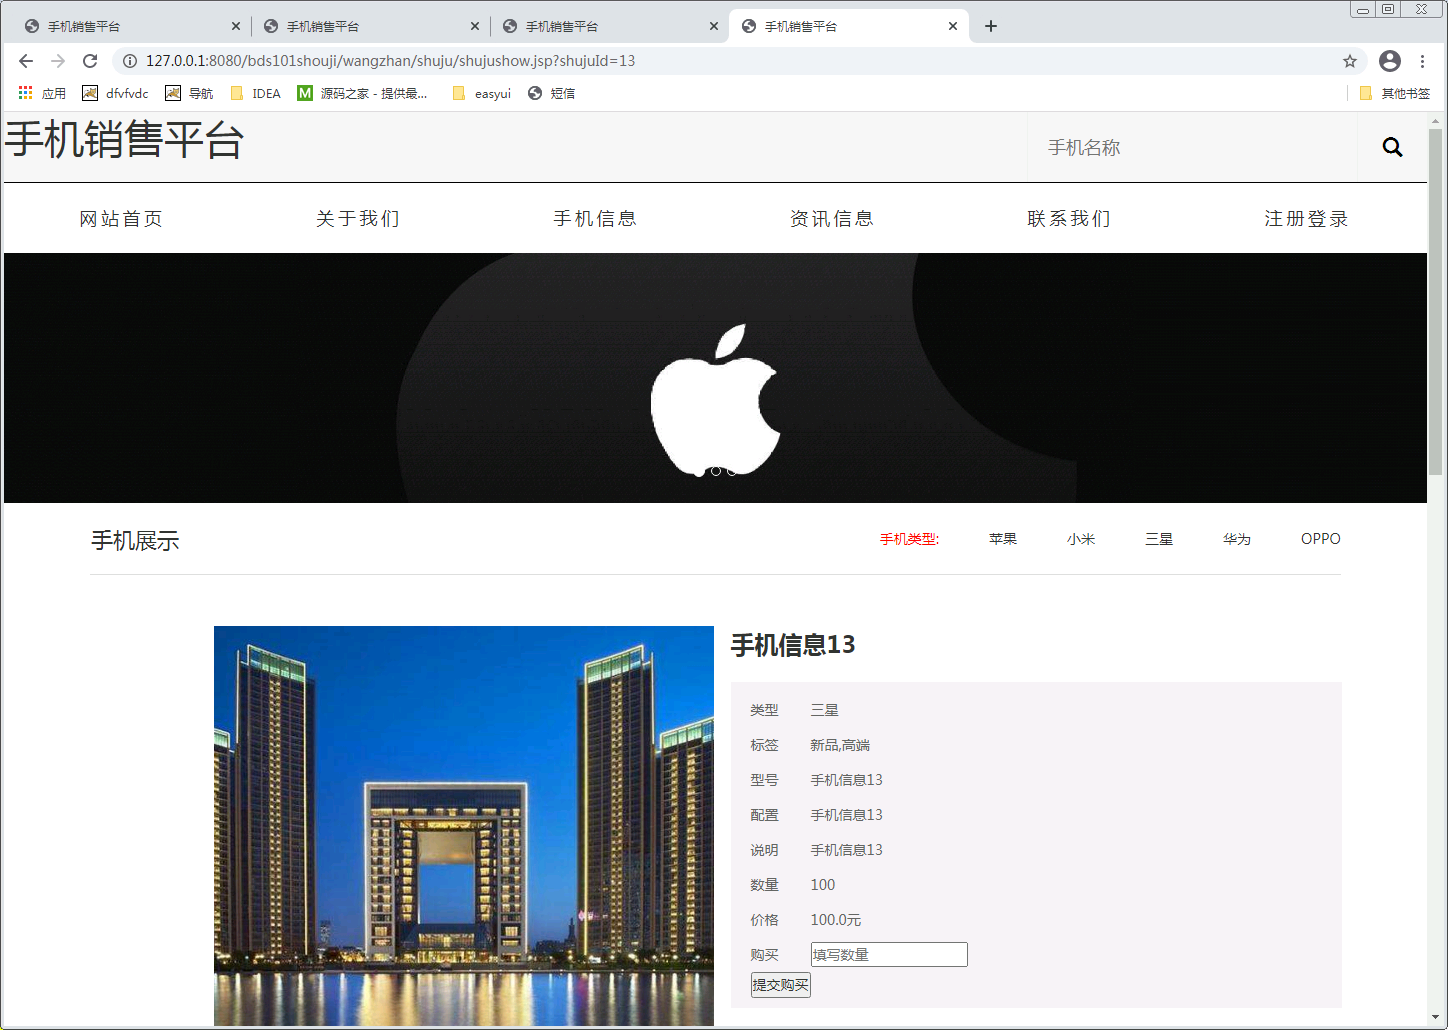Viewport: 1448px width, 1030px height.
Task: Close the second 手机销售平台 tab
Action: pyautogui.click(x=475, y=26)
